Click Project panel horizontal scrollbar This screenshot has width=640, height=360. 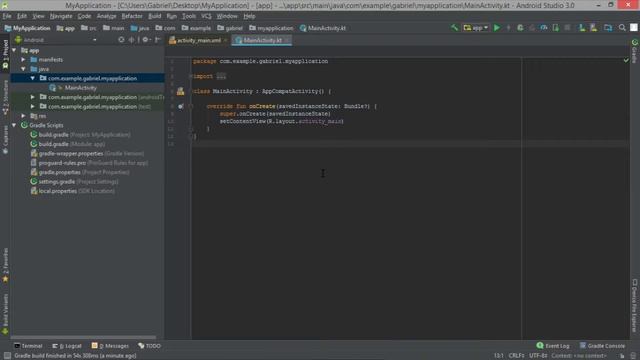tap(84, 338)
